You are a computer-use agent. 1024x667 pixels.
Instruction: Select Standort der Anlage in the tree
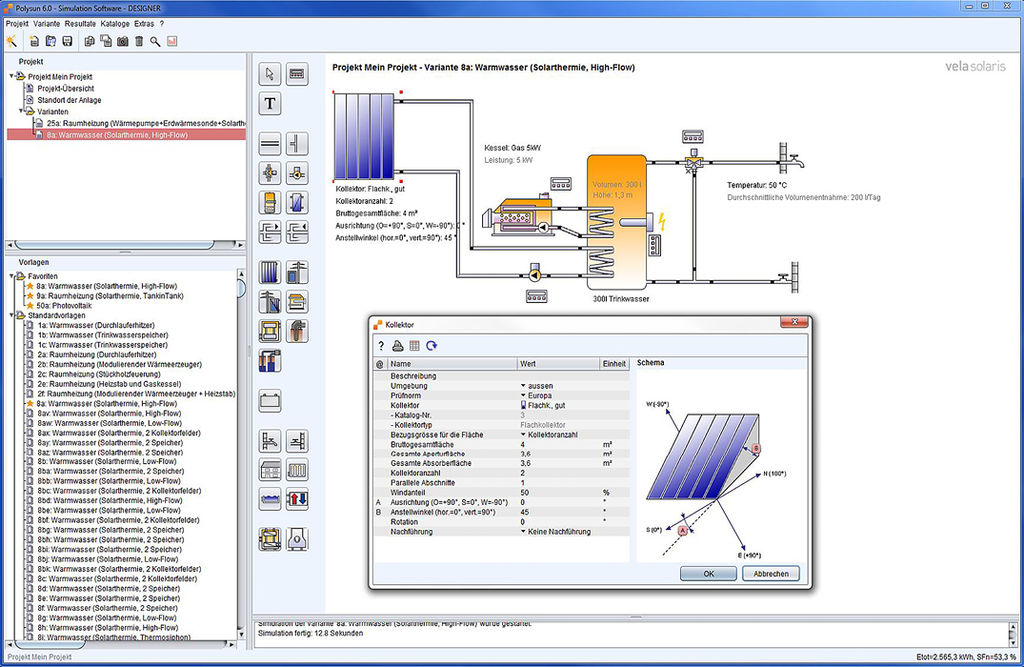(x=69, y=100)
